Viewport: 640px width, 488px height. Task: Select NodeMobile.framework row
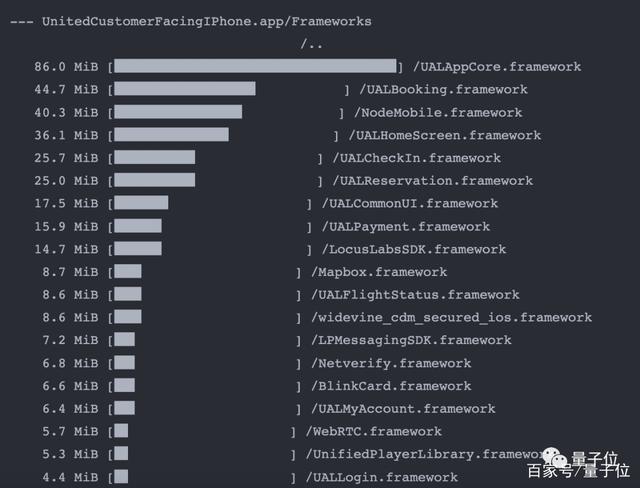[438, 113]
